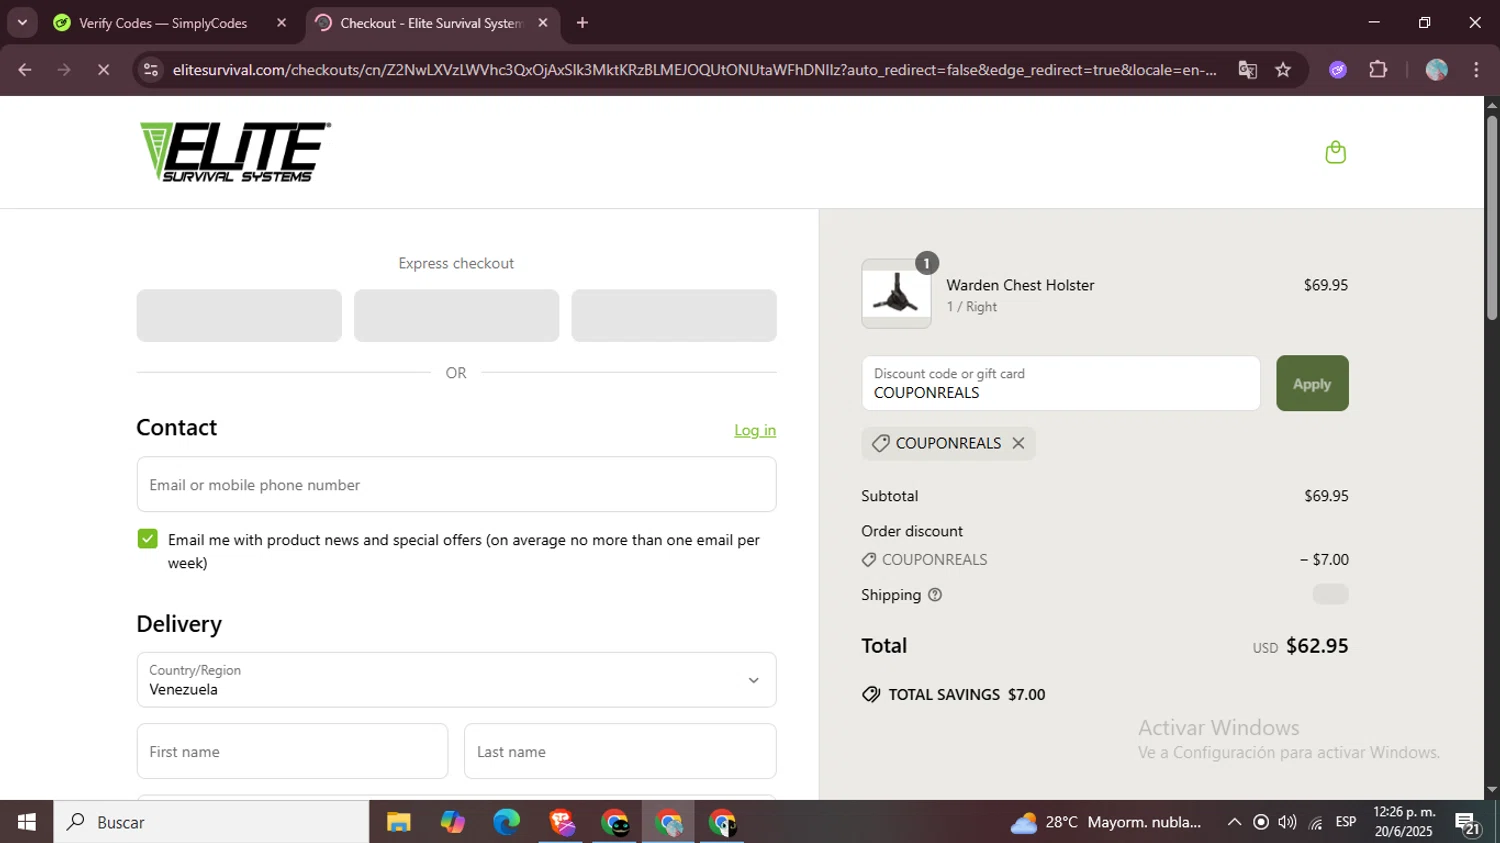The height and width of the screenshot is (843, 1500).
Task: Click the Discount code or gift card field
Action: (1061, 383)
